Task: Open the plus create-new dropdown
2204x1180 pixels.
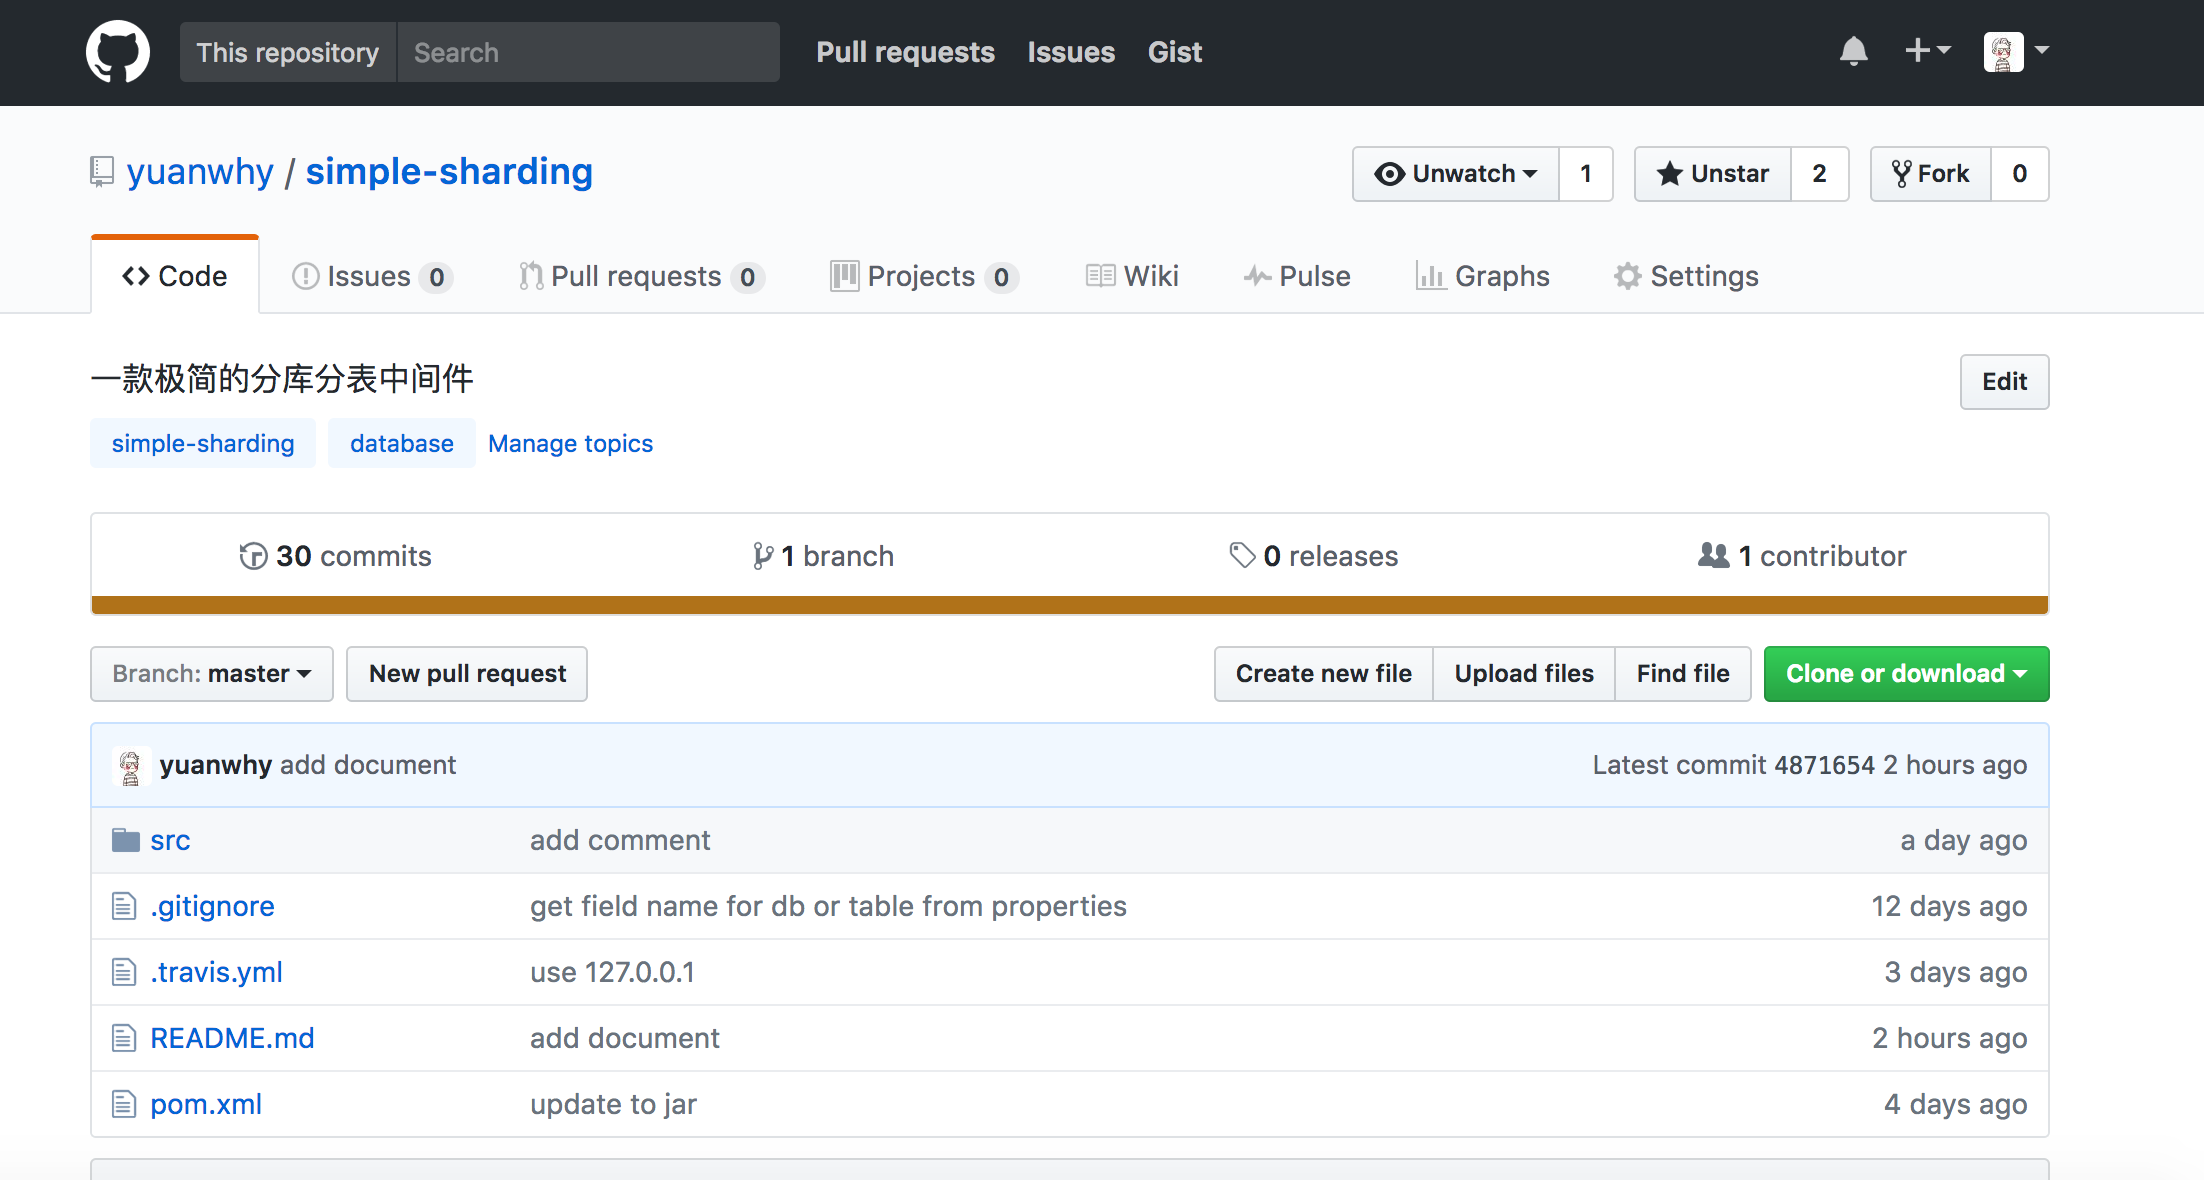Action: (x=1927, y=51)
